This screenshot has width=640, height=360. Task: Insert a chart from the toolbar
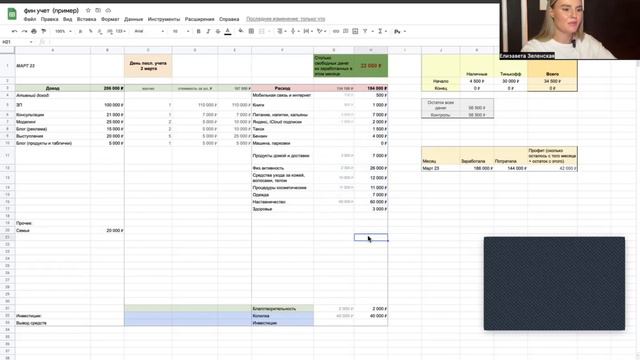pyautogui.click(x=356, y=31)
